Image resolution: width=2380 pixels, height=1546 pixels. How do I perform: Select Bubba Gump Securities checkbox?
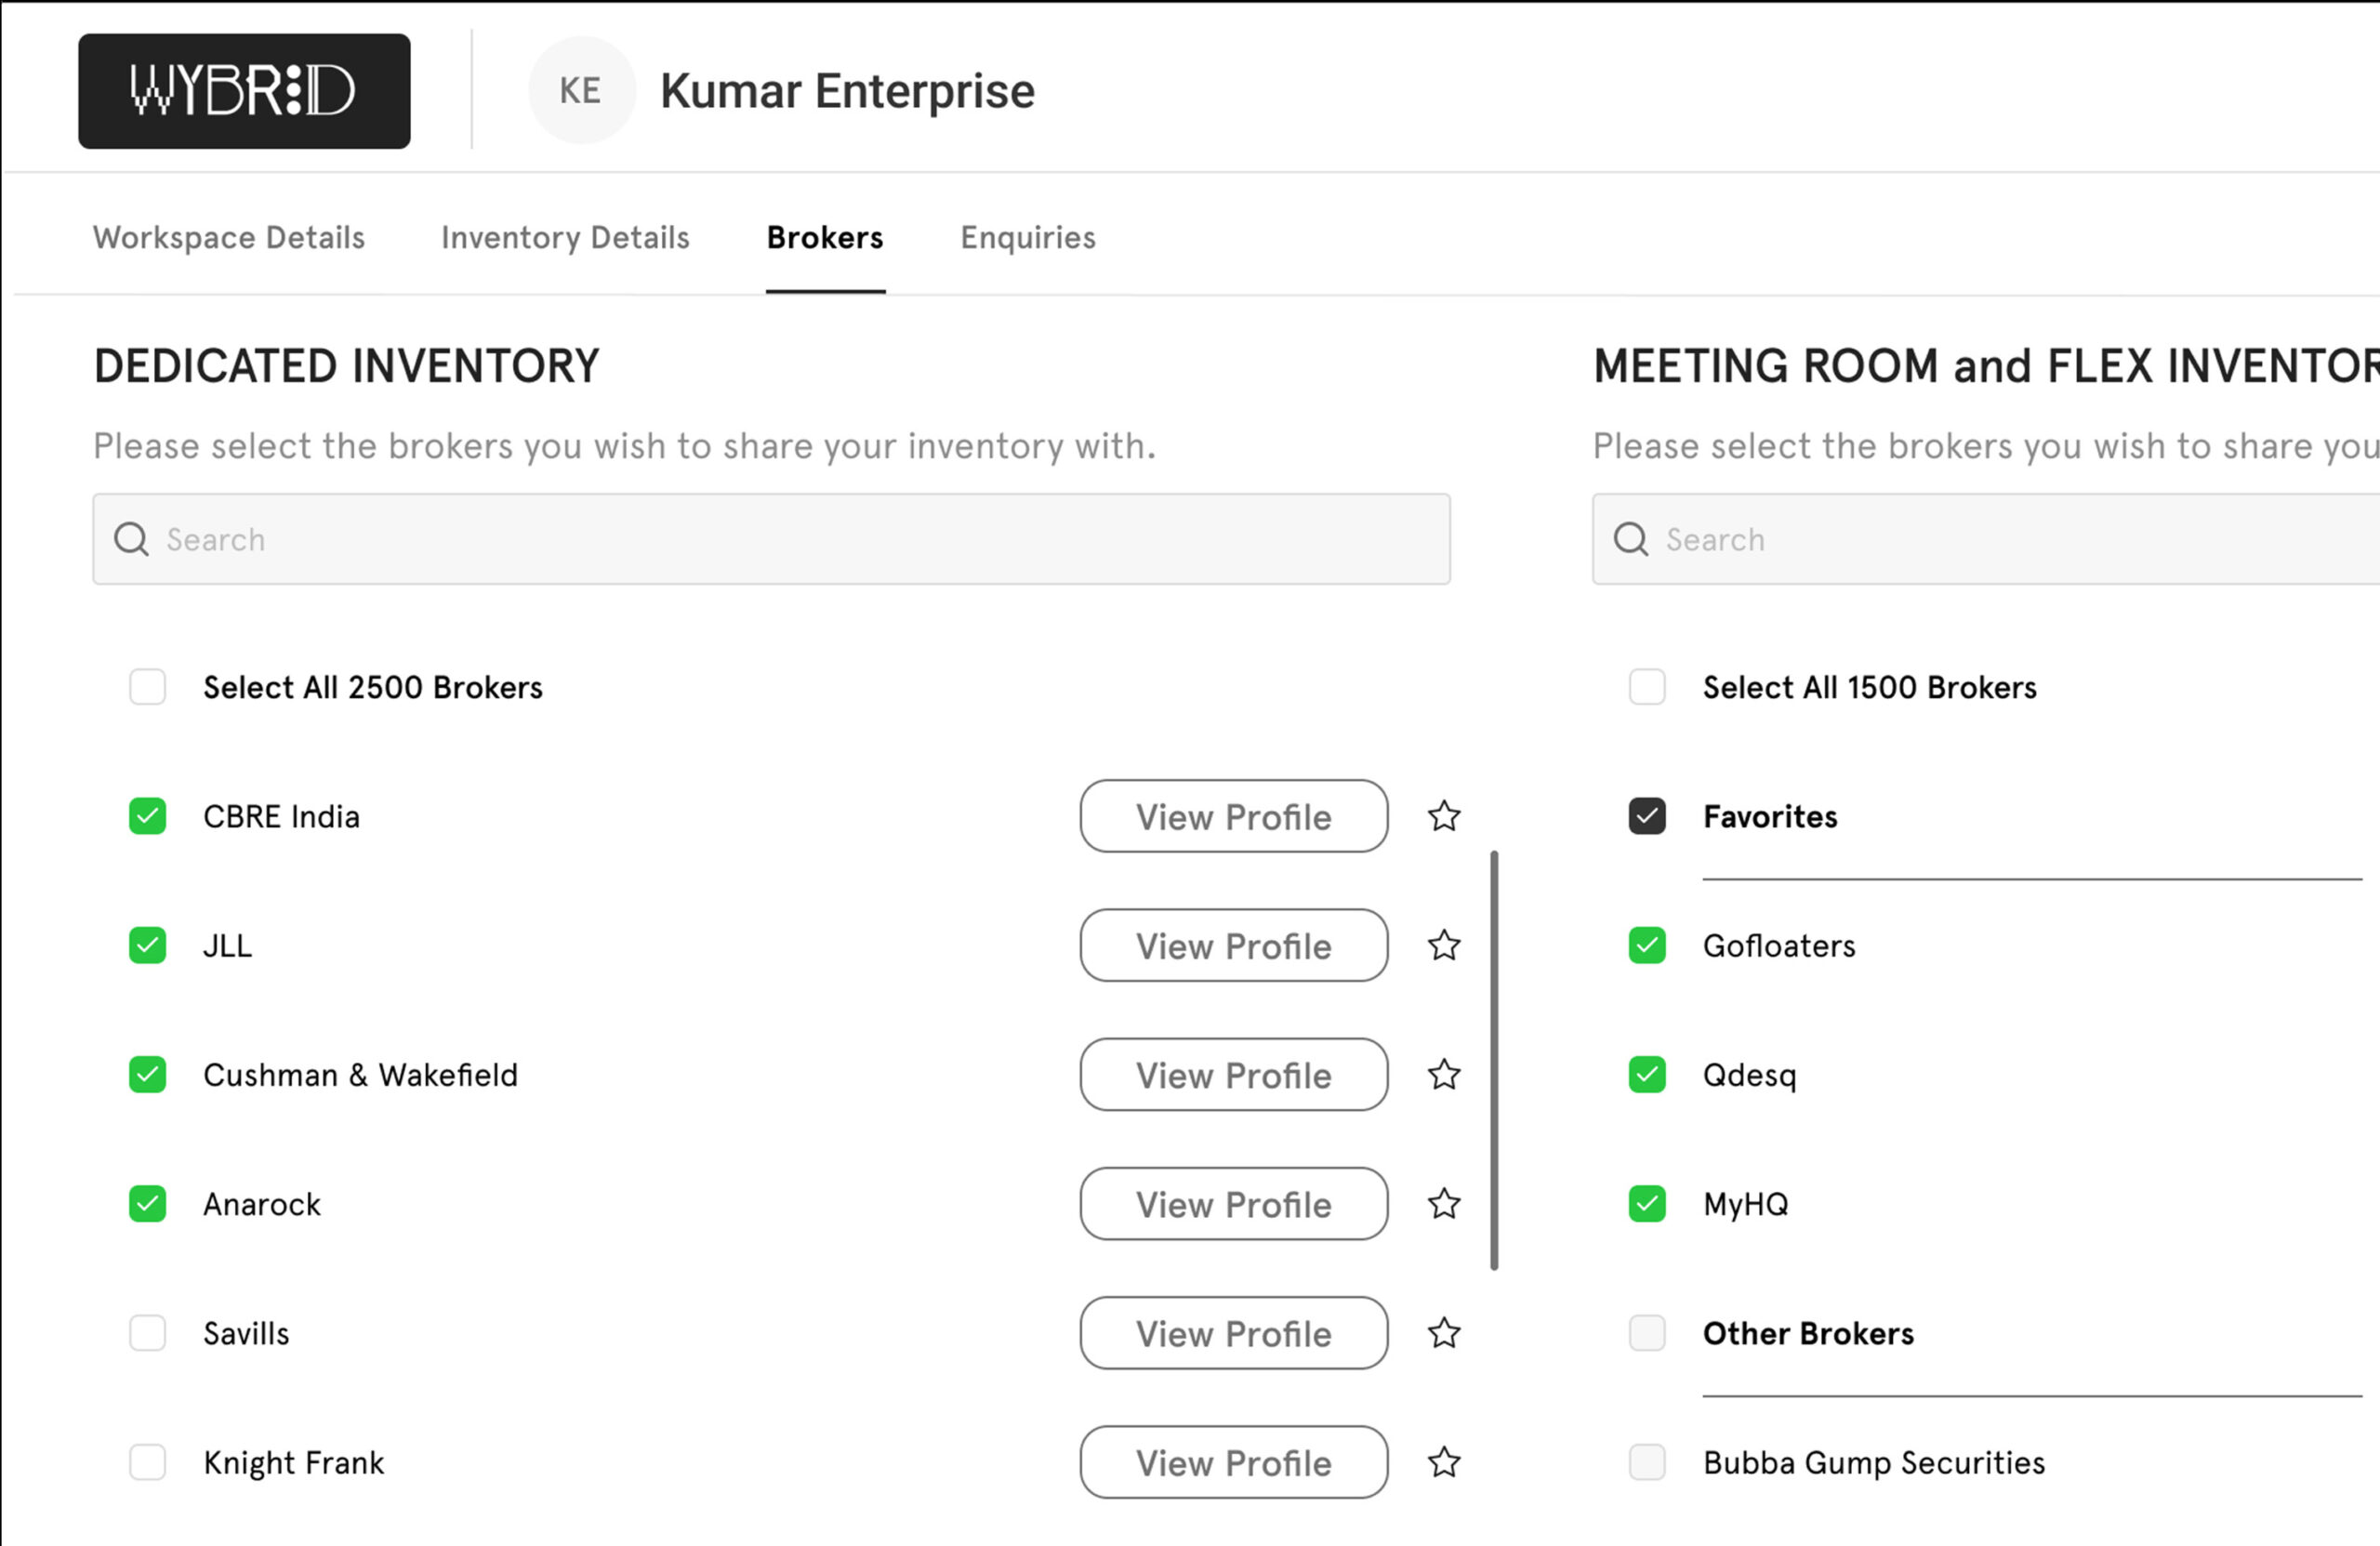point(1647,1462)
